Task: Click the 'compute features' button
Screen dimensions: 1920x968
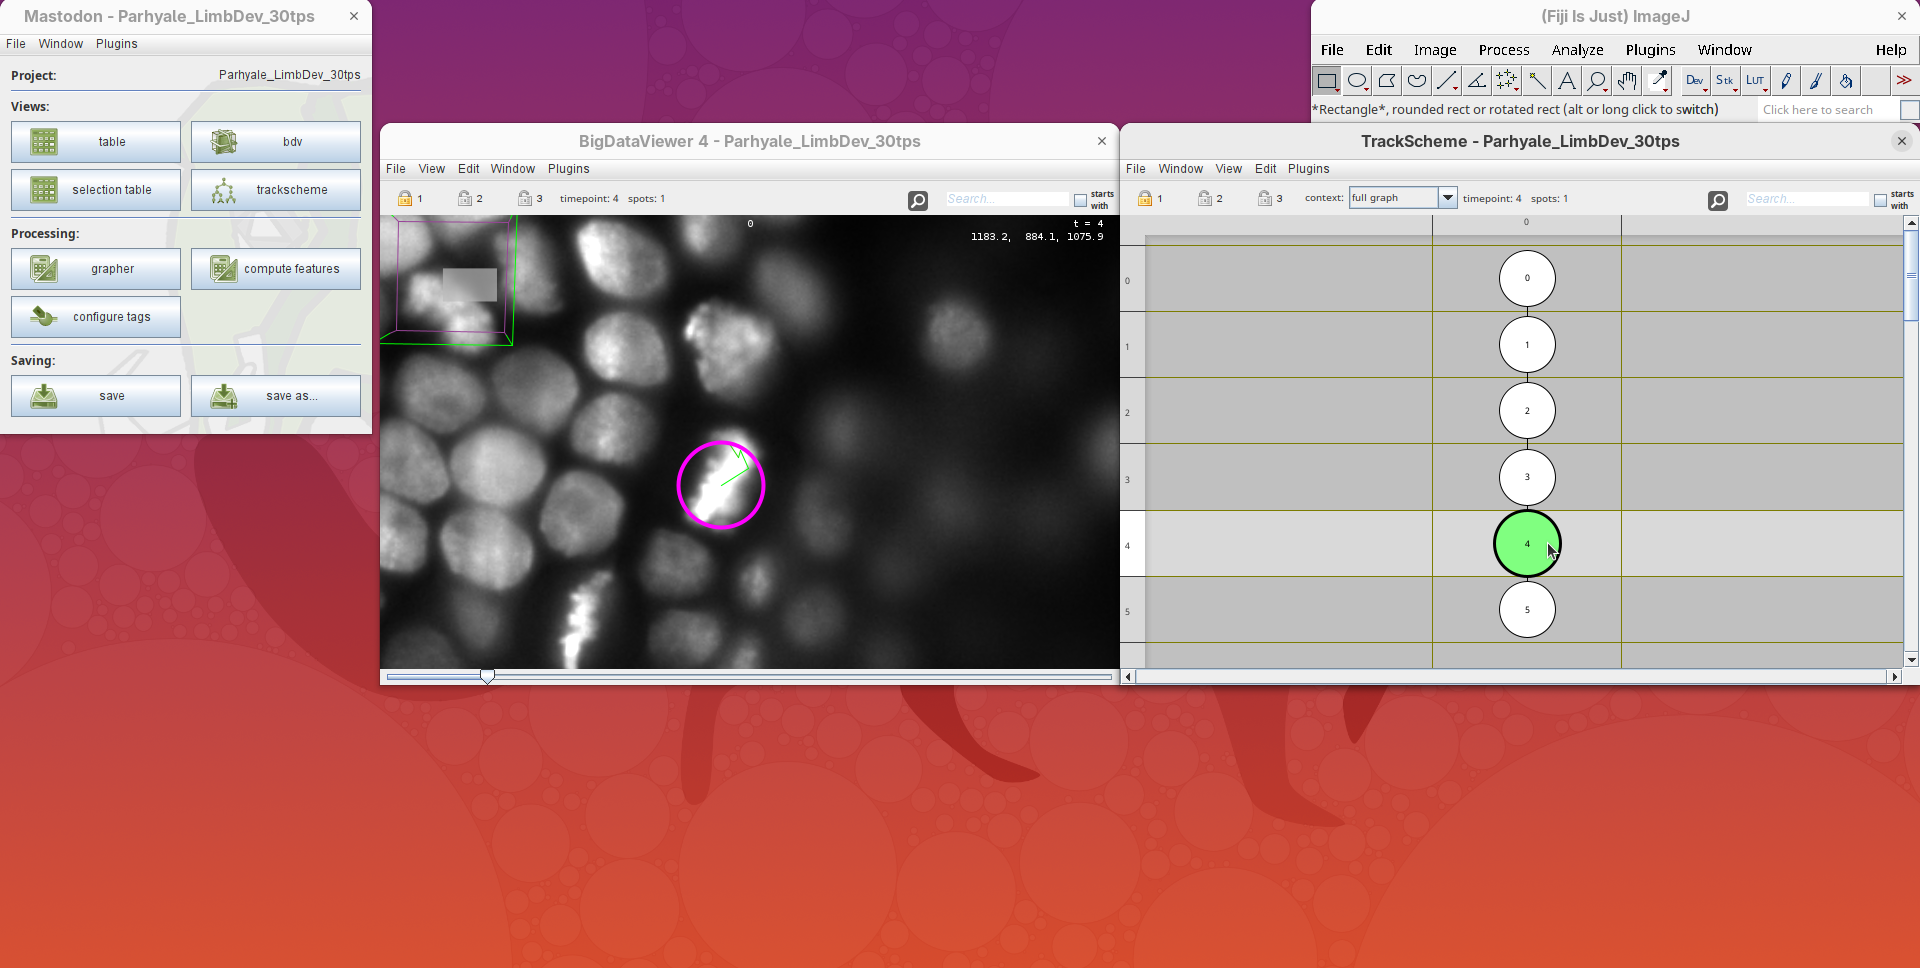Action: [276, 269]
